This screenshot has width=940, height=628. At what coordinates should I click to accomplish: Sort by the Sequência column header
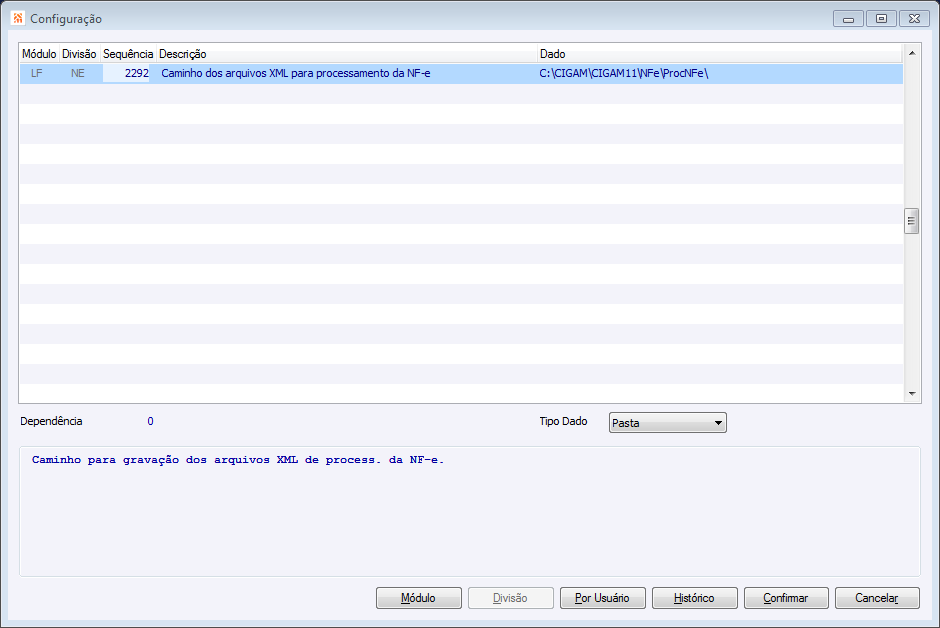point(128,54)
